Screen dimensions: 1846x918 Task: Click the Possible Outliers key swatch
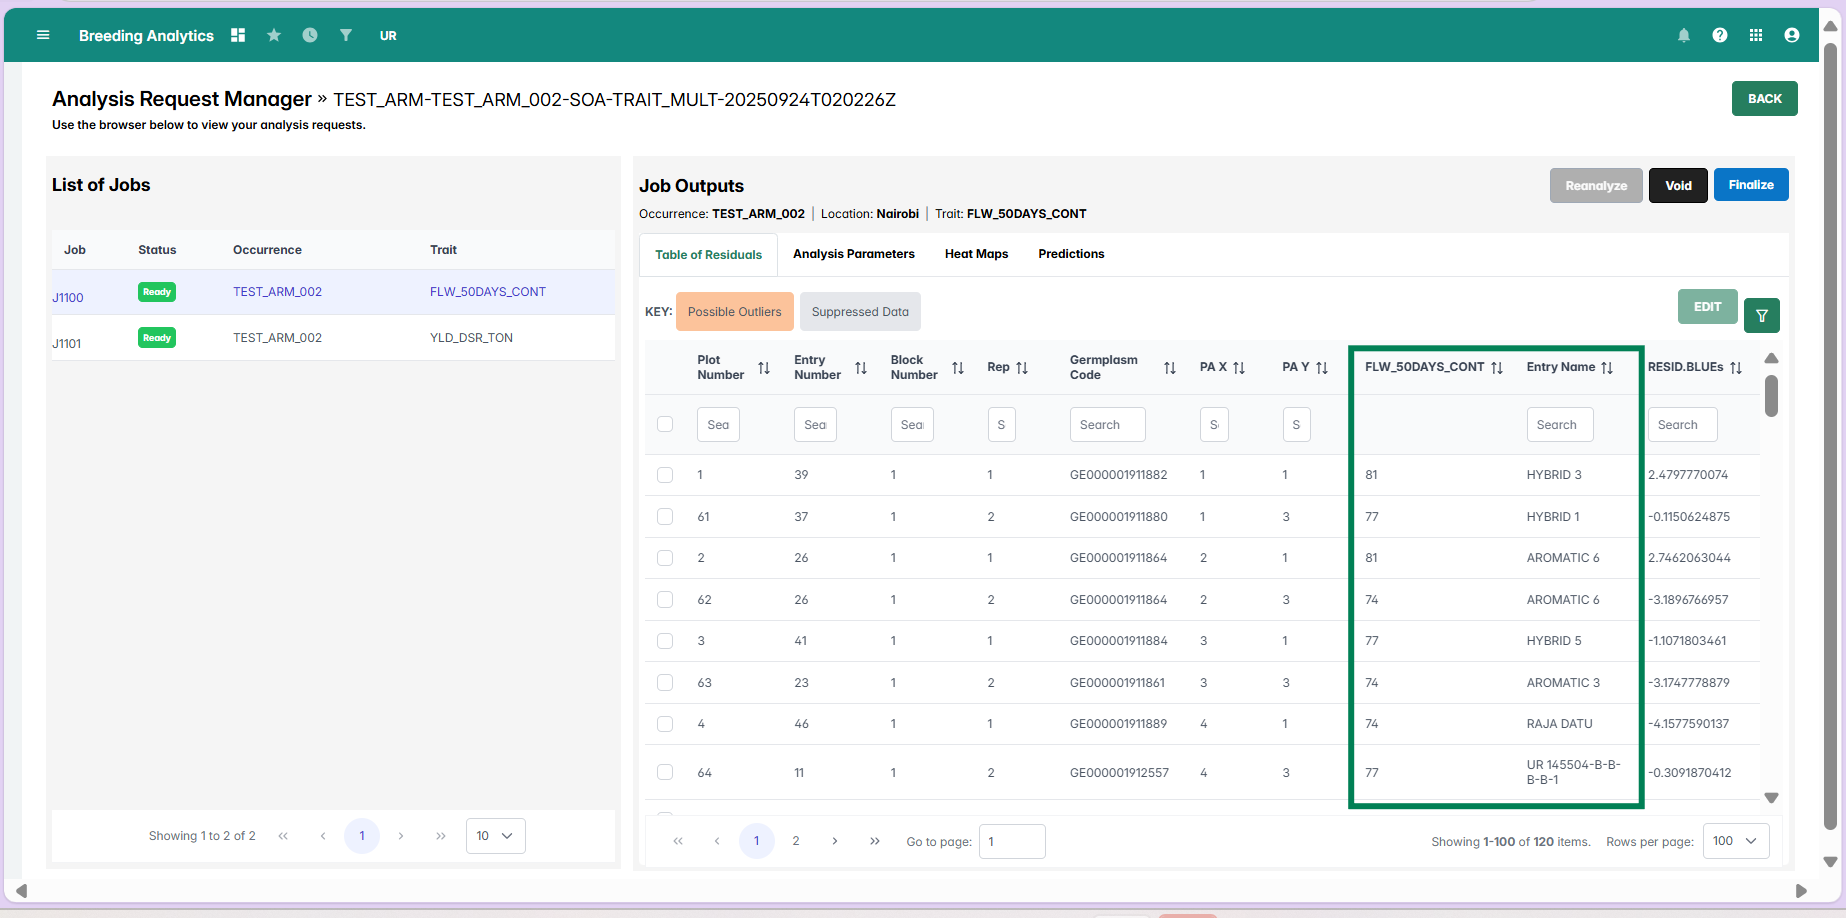734,312
